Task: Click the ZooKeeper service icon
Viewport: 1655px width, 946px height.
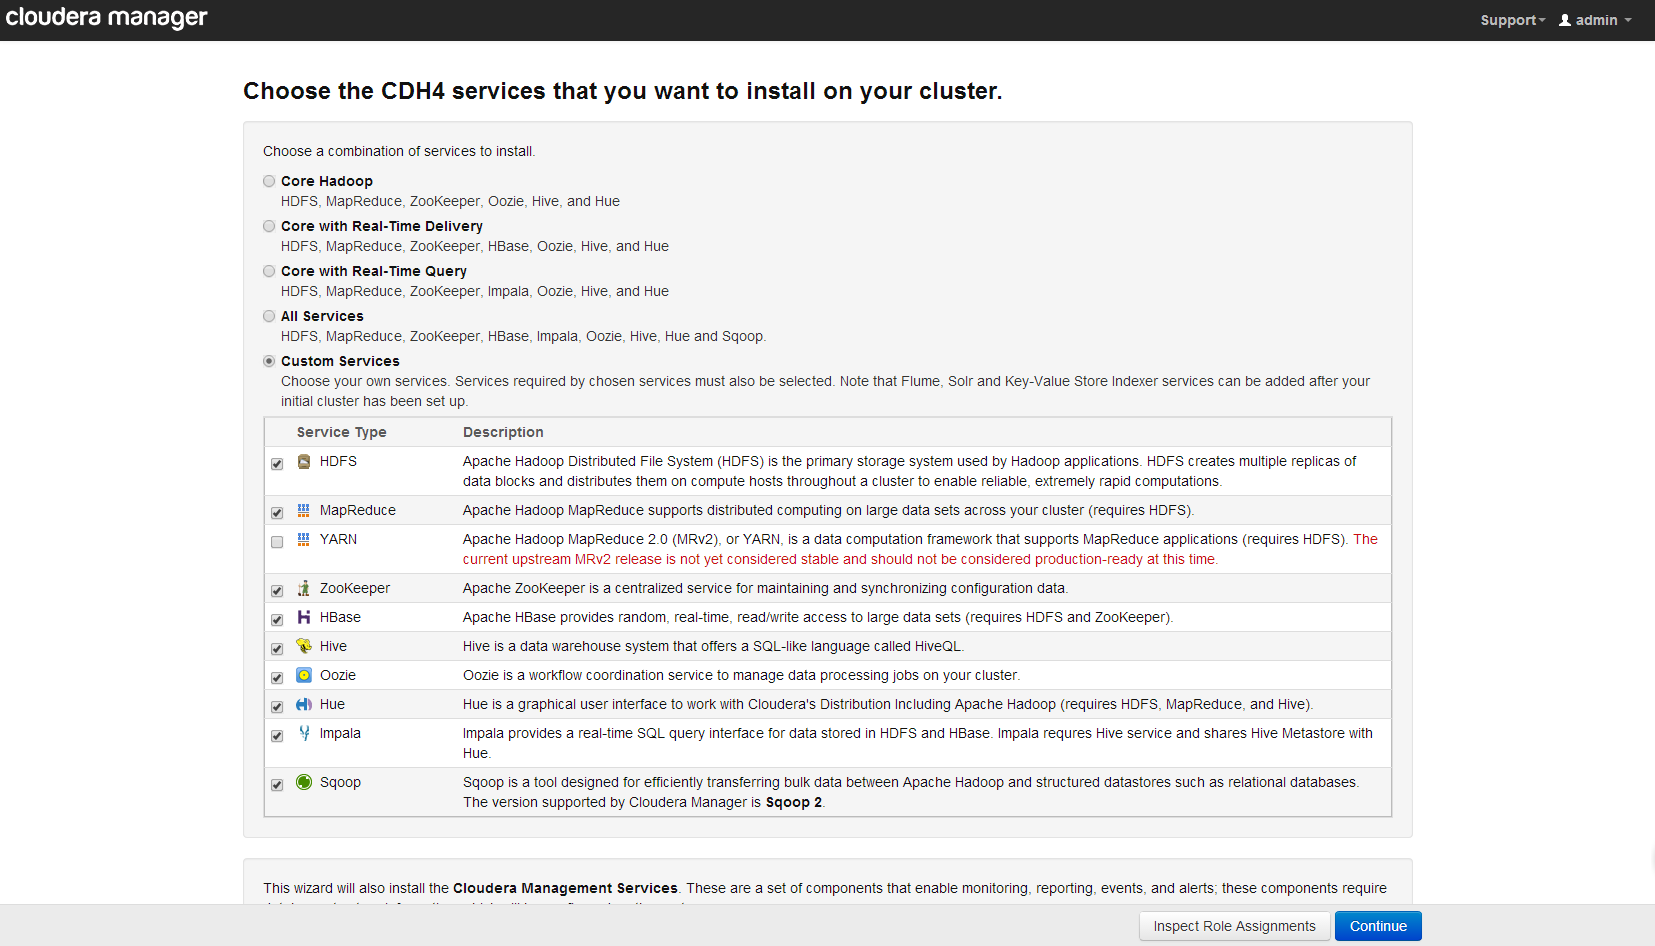Action: [x=304, y=588]
